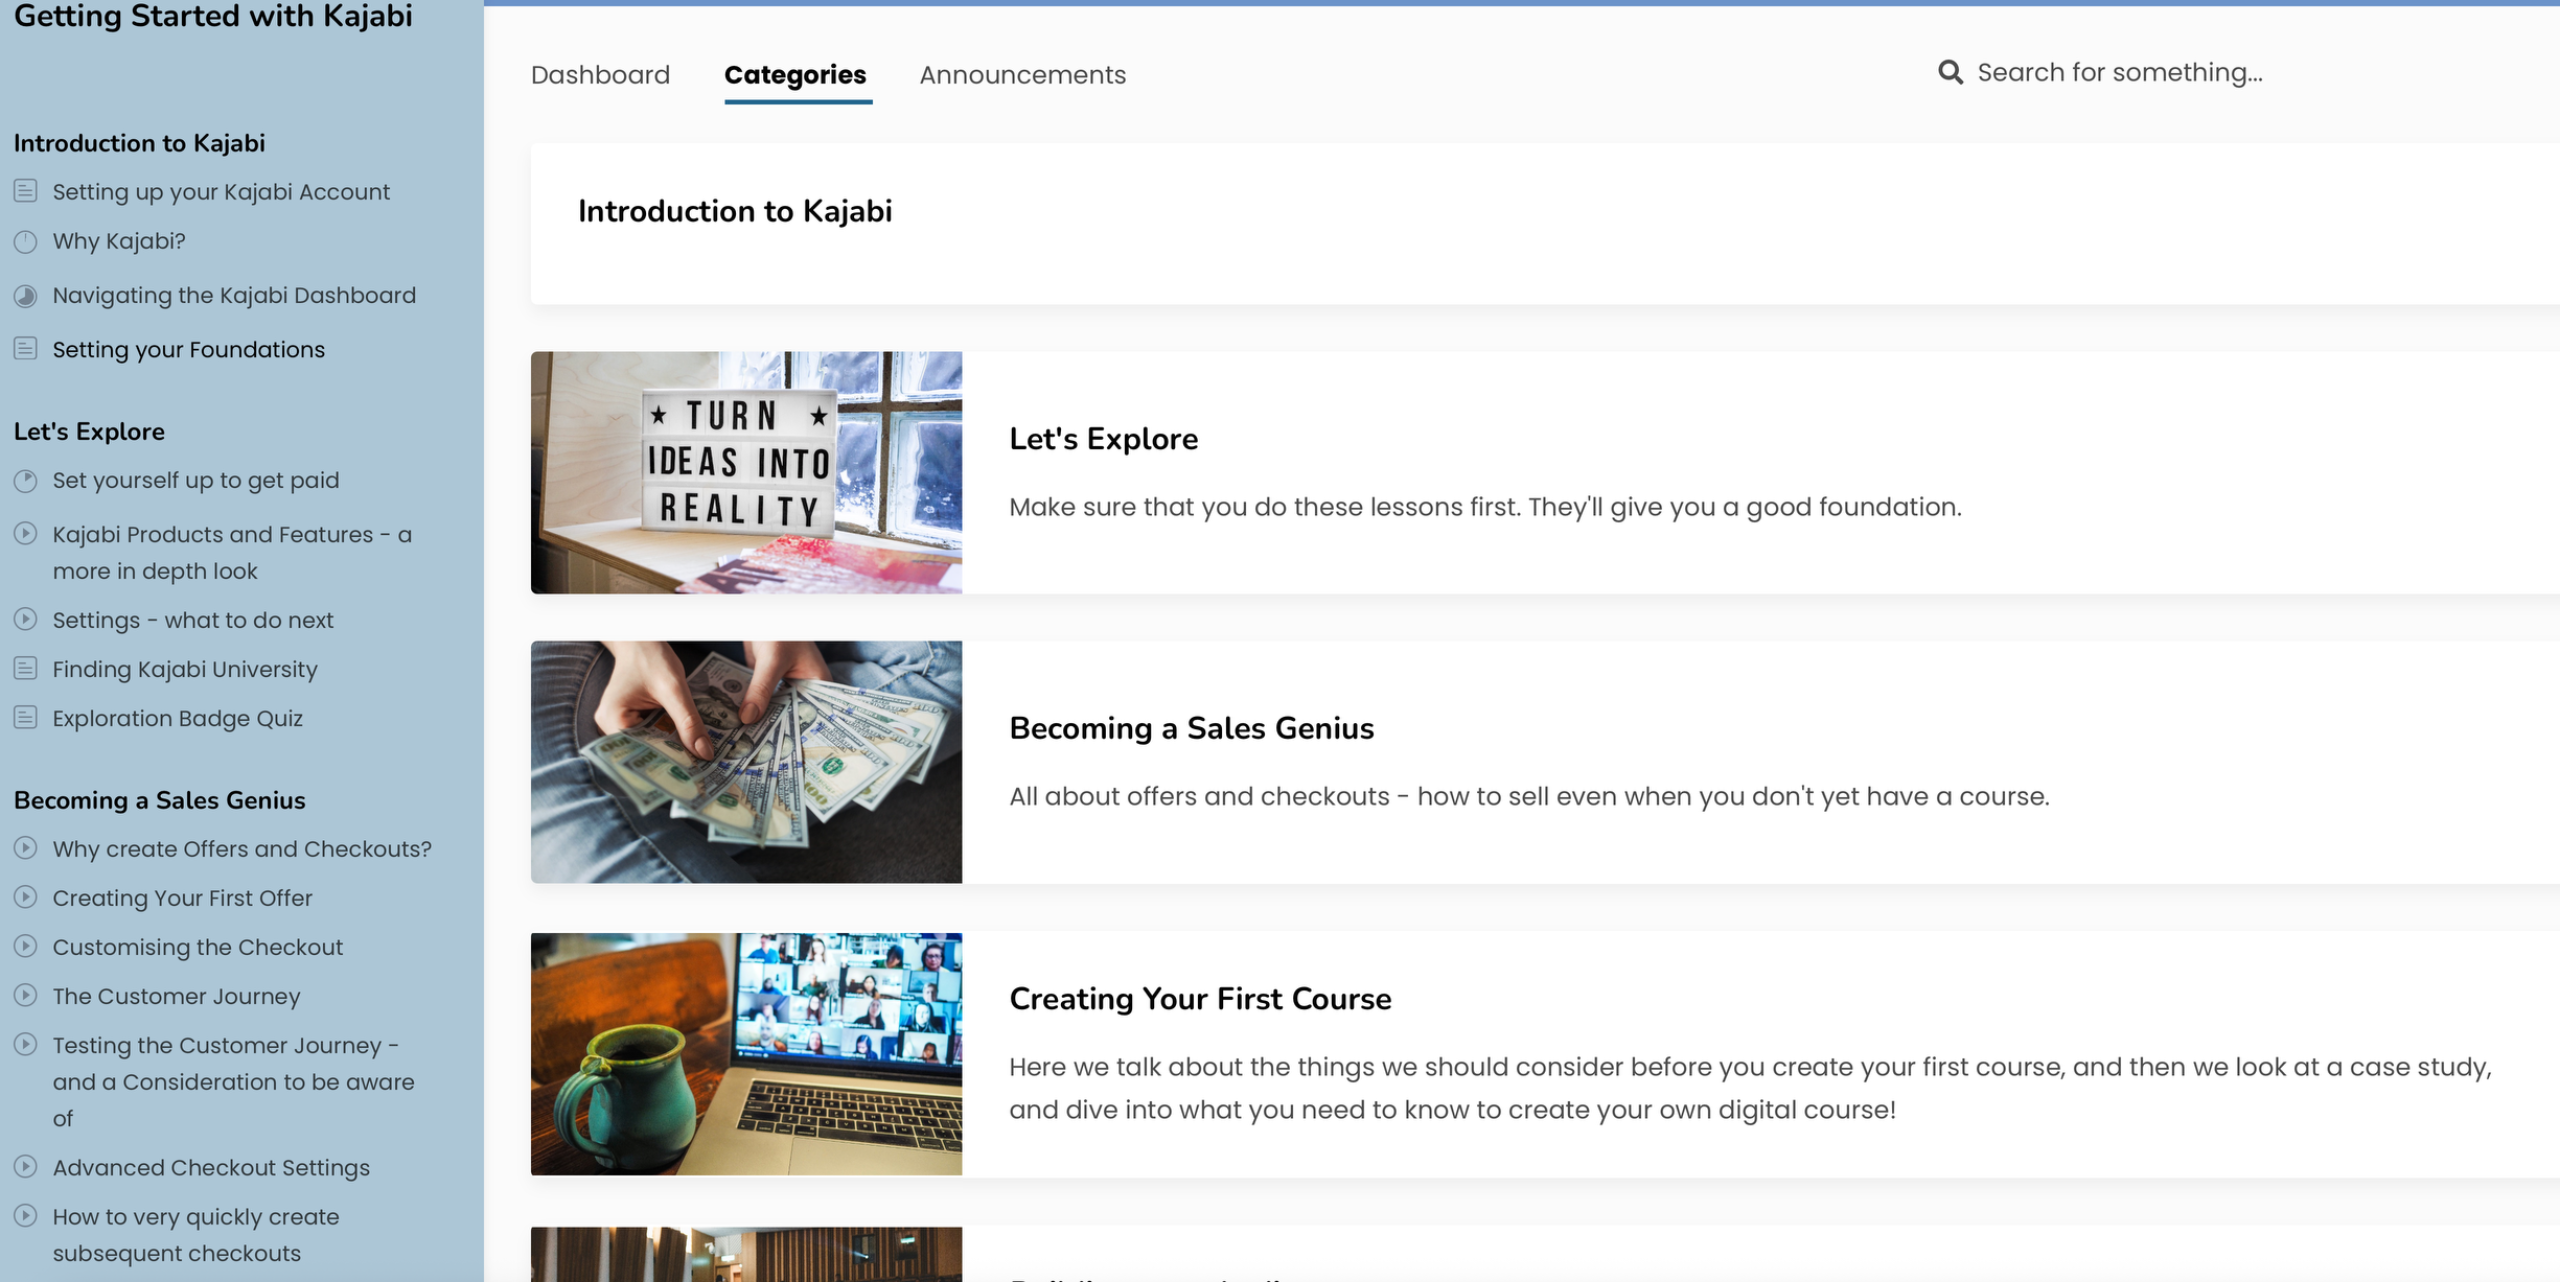Open the Announcements tab

1022,75
